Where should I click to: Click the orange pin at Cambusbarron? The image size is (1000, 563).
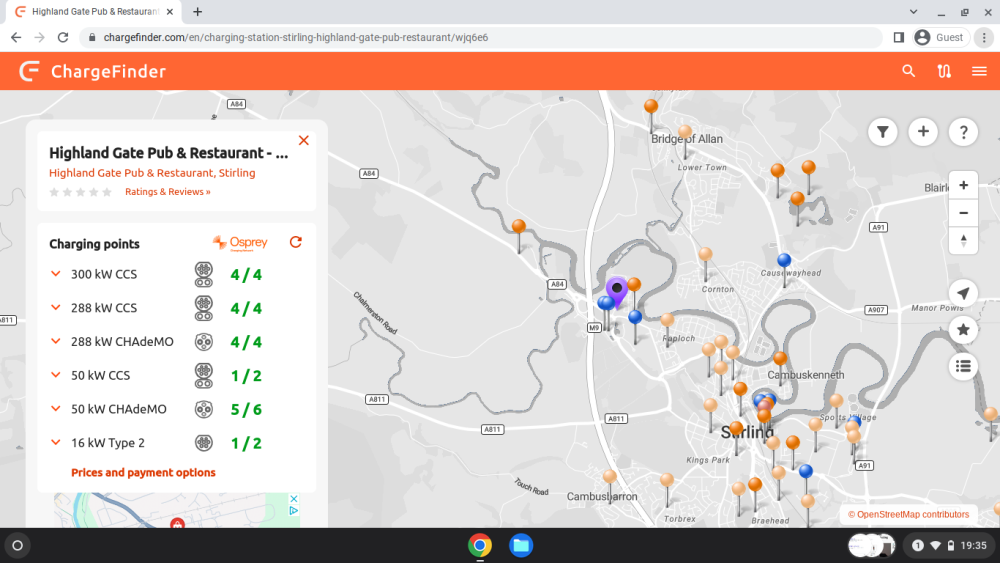click(x=610, y=476)
